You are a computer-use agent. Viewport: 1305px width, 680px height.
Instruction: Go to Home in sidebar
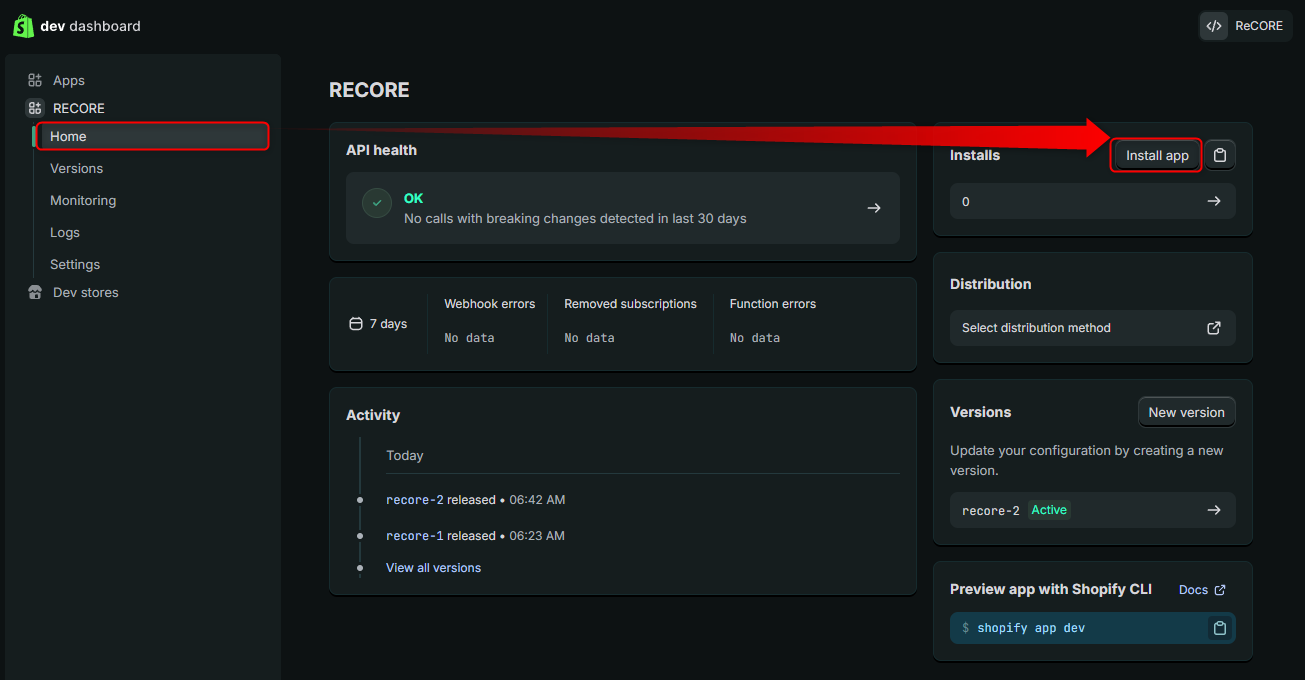coord(153,136)
